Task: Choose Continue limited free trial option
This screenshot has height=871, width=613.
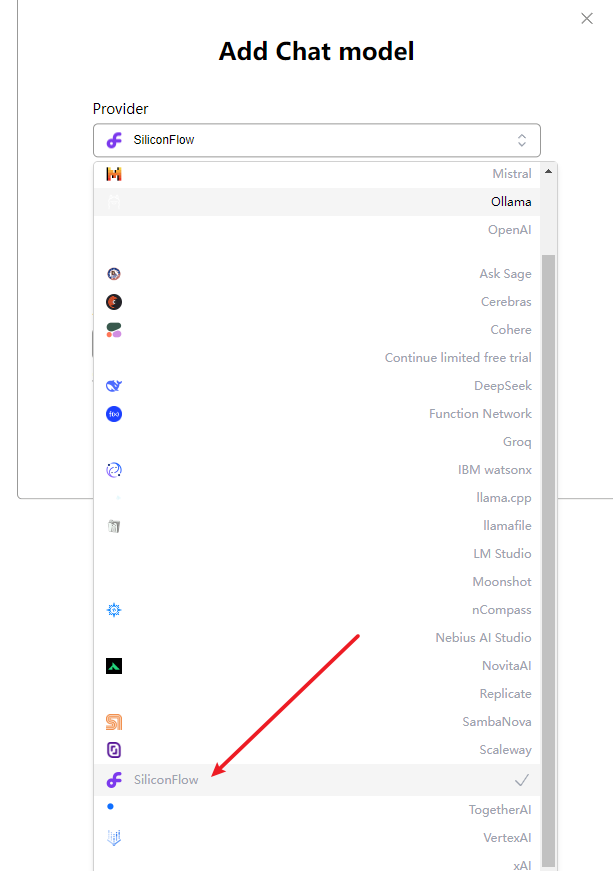Action: click(x=458, y=358)
